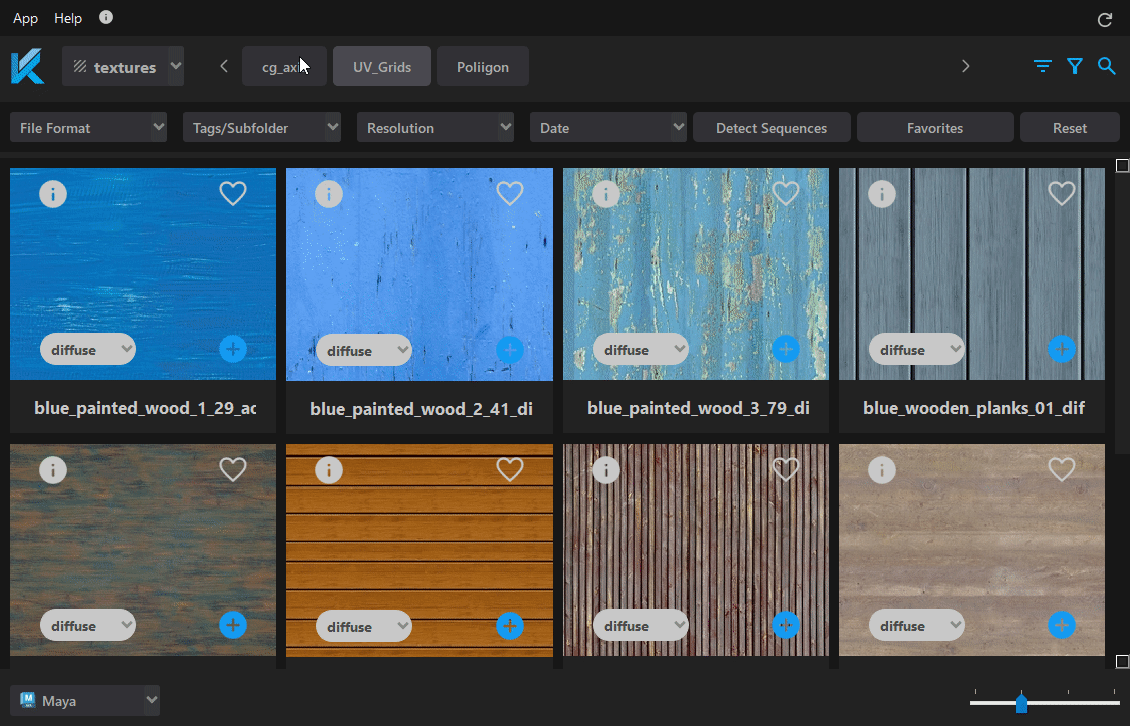The height and width of the screenshot is (726, 1130).
Task: Add the reddish striped wood texture with plus
Action: (786, 625)
